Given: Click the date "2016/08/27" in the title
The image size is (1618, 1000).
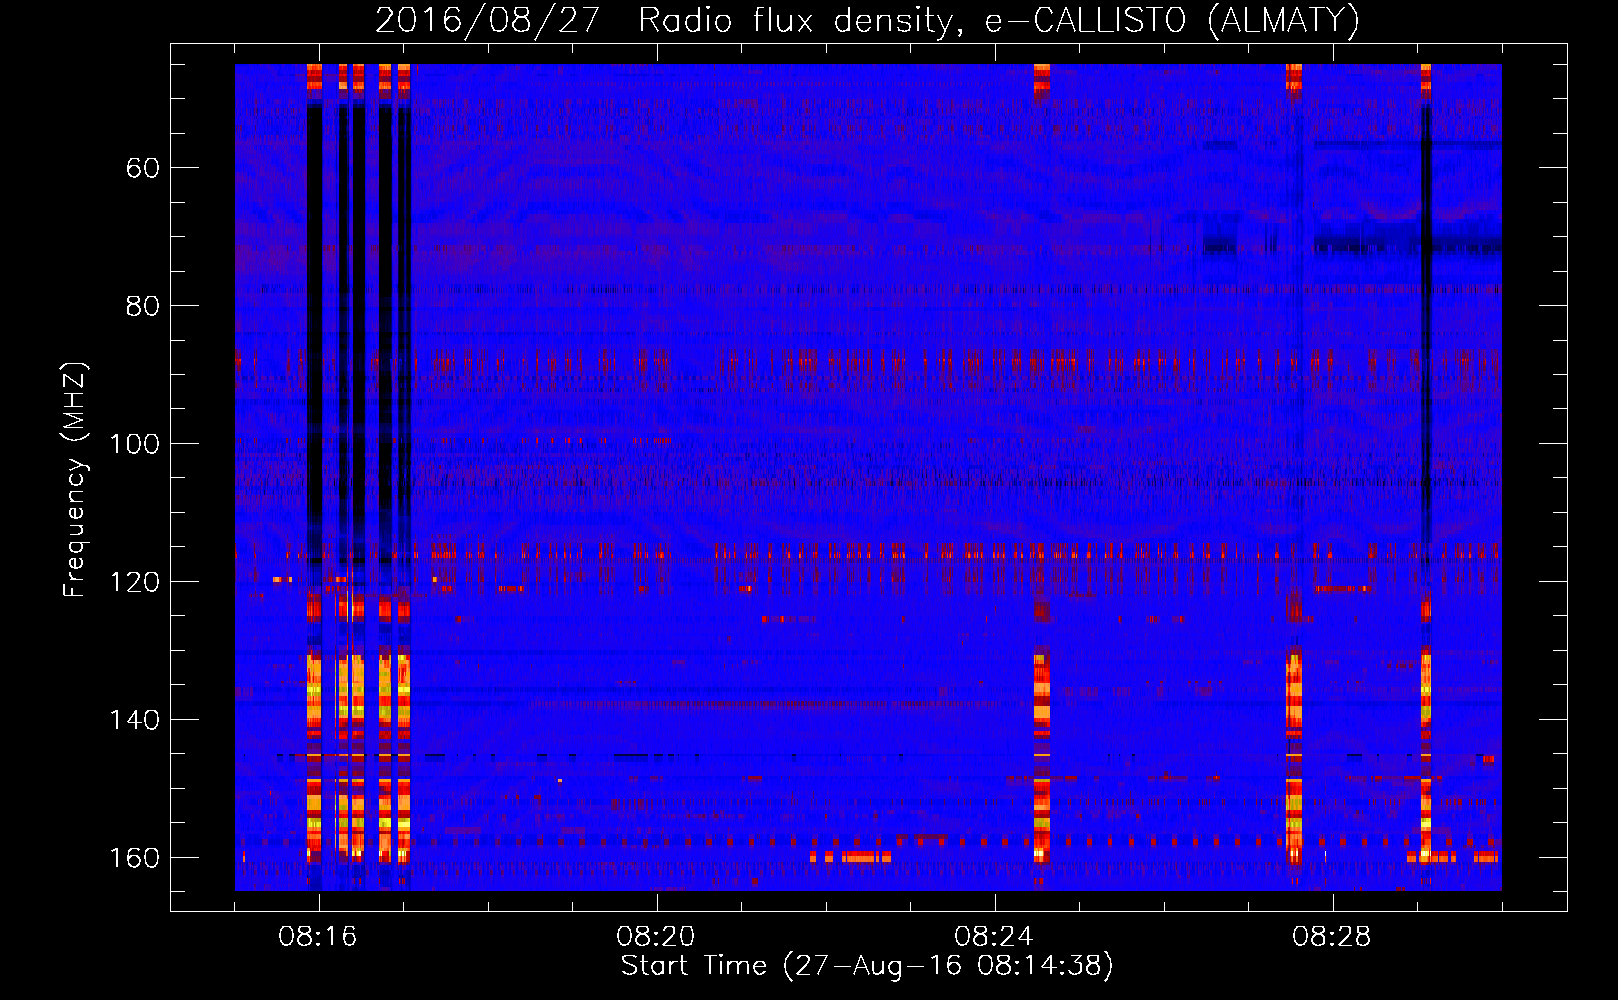Looking at the screenshot, I should 487,21.
